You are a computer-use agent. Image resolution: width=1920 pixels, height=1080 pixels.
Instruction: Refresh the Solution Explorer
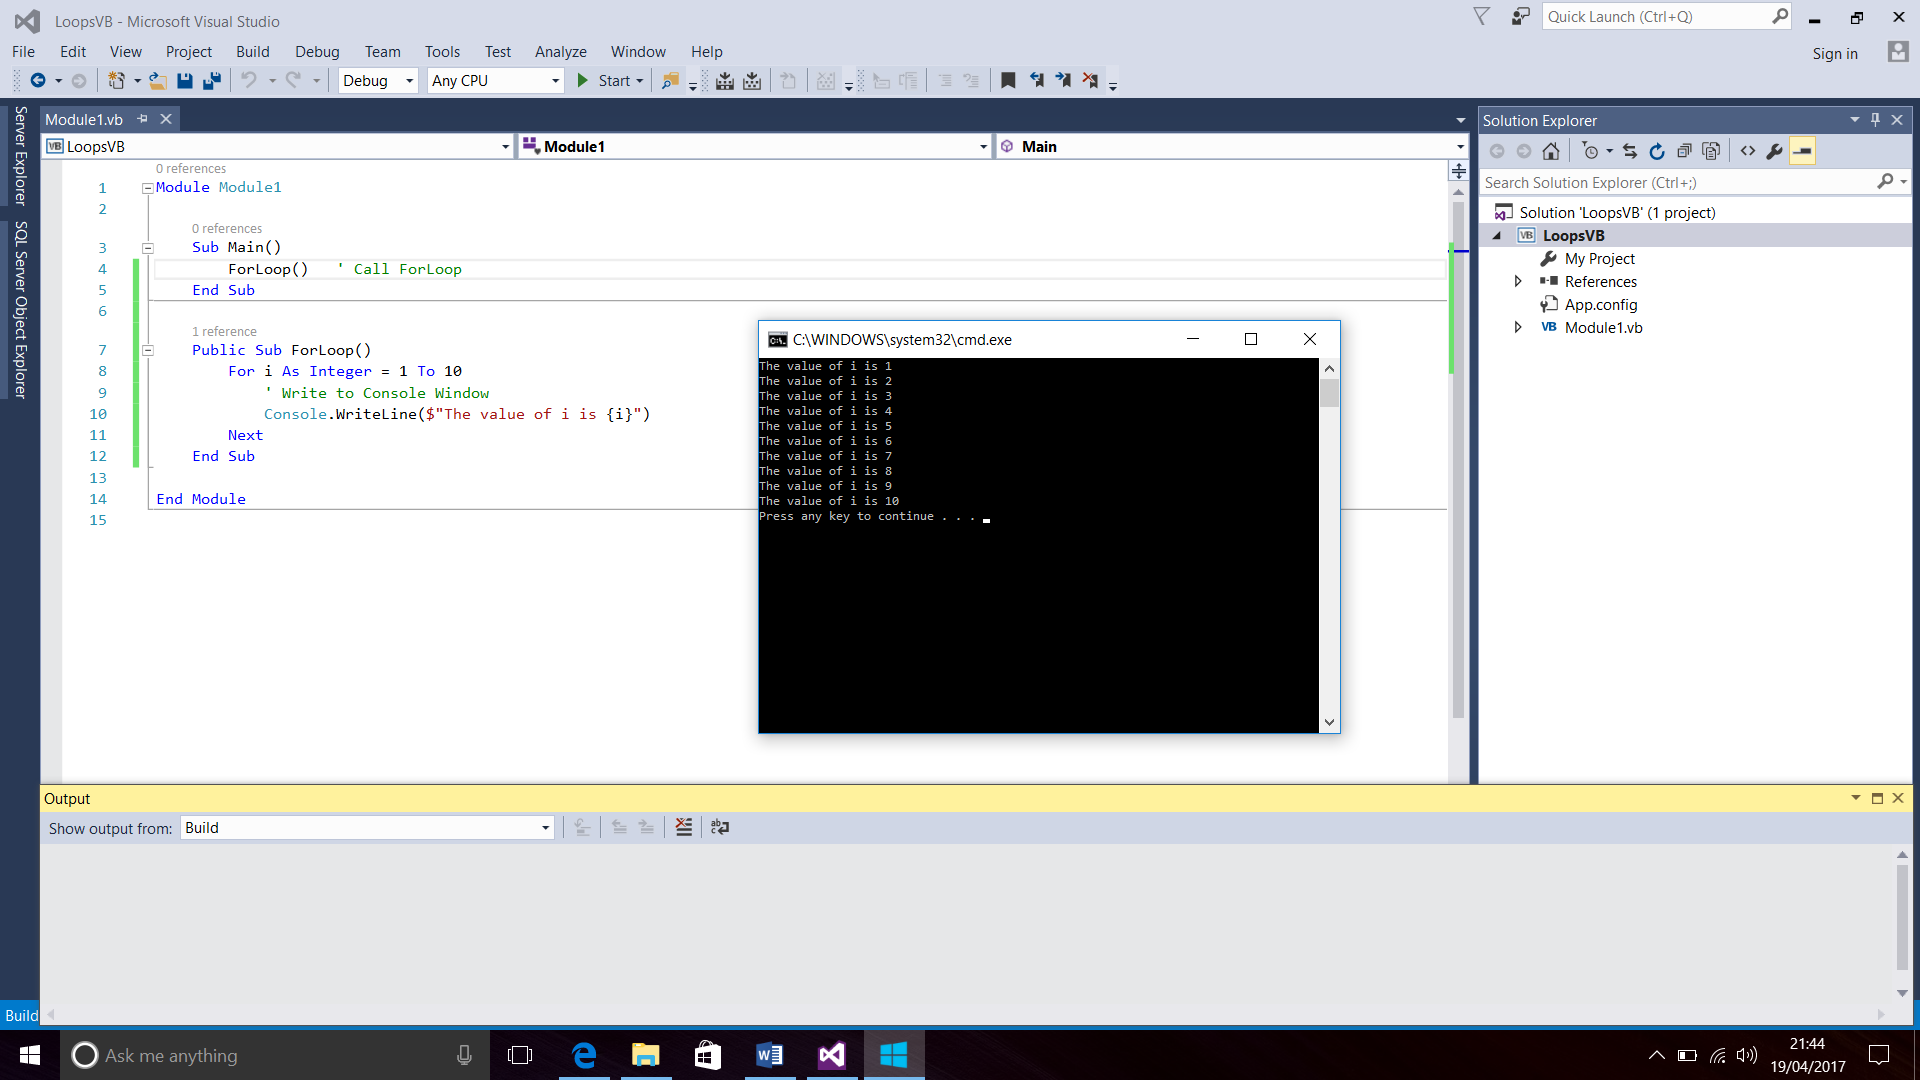(x=1657, y=151)
